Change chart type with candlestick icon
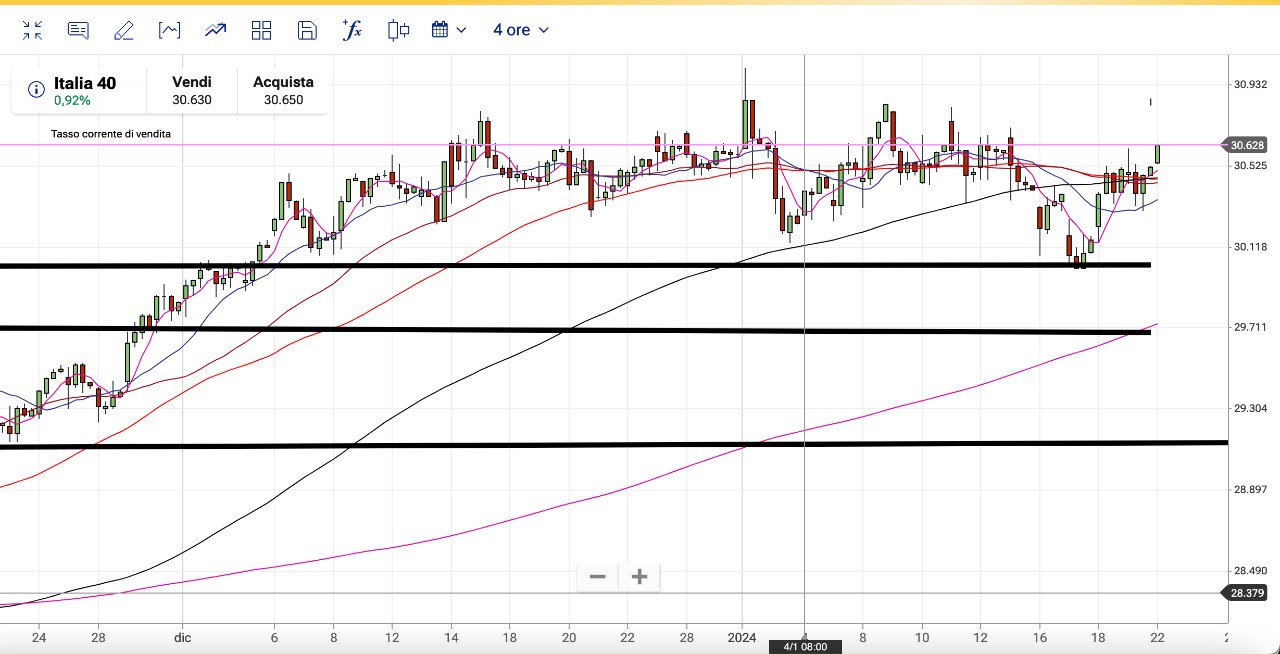Screen dimensions: 1280x654 tap(399, 30)
